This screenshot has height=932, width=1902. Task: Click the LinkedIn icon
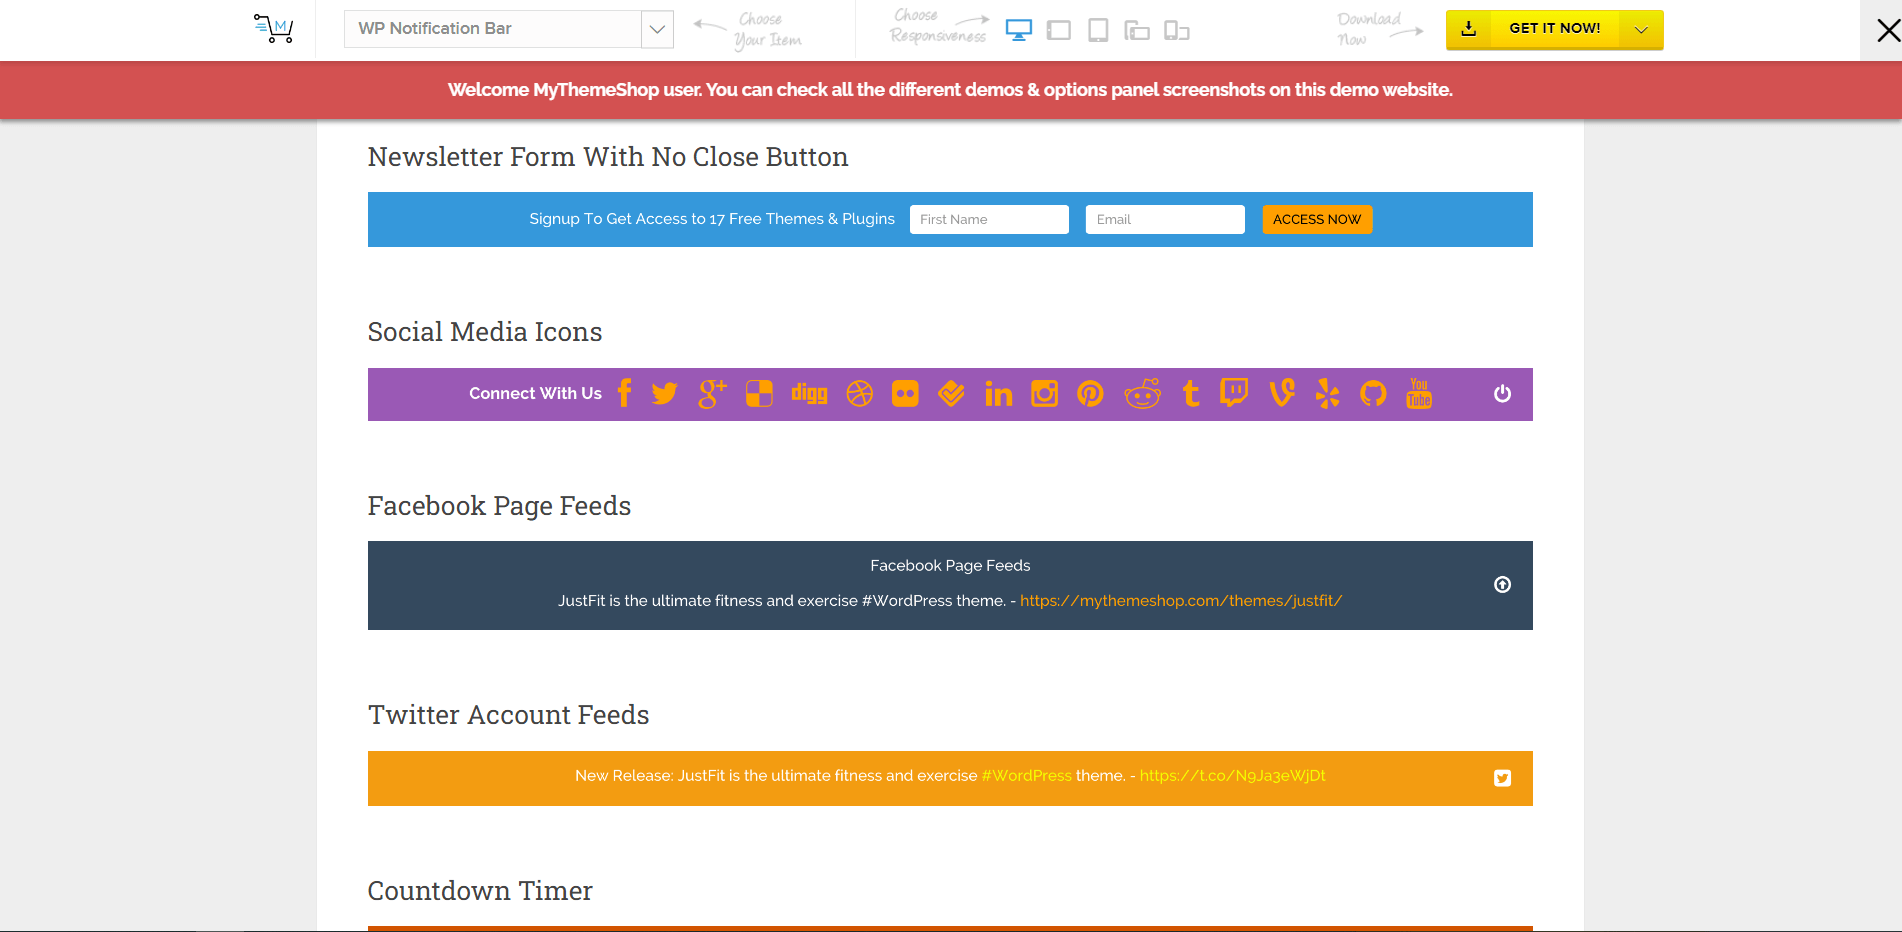tap(998, 394)
